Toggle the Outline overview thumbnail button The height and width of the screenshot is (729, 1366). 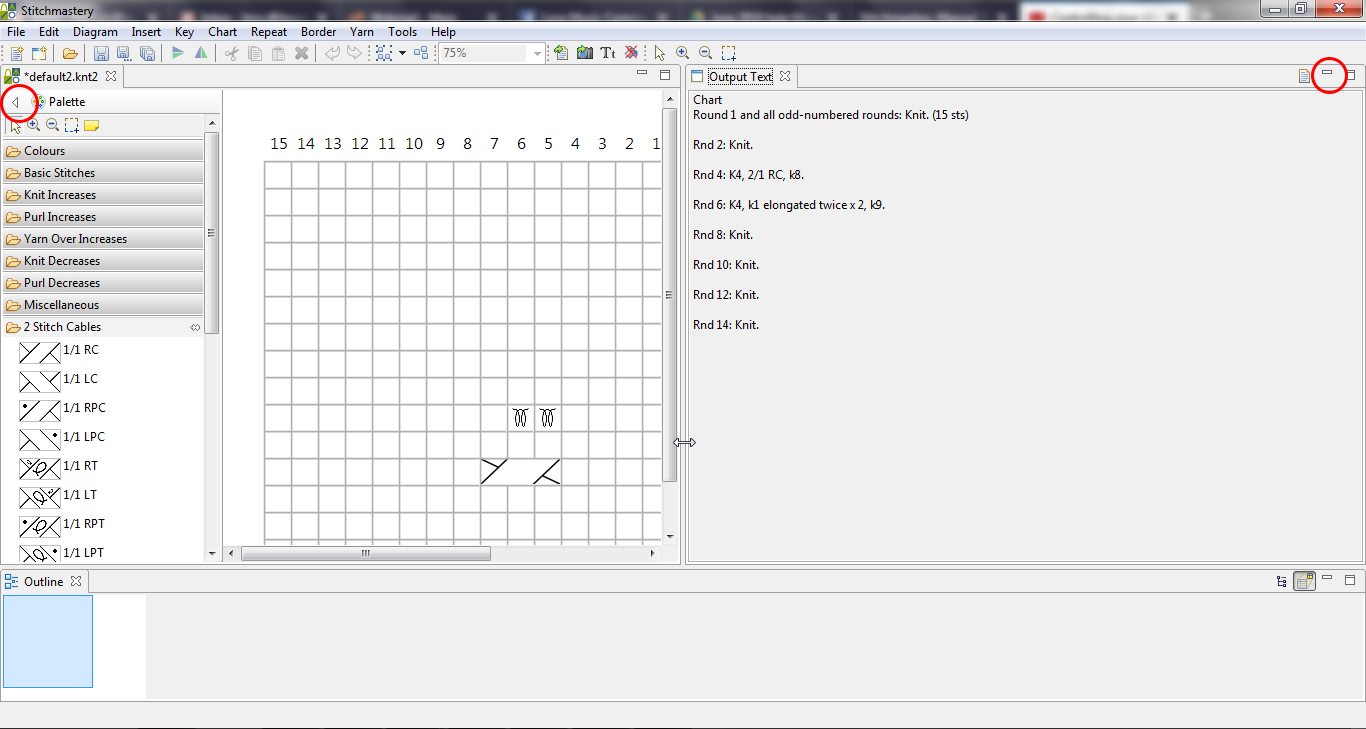[x=1304, y=581]
